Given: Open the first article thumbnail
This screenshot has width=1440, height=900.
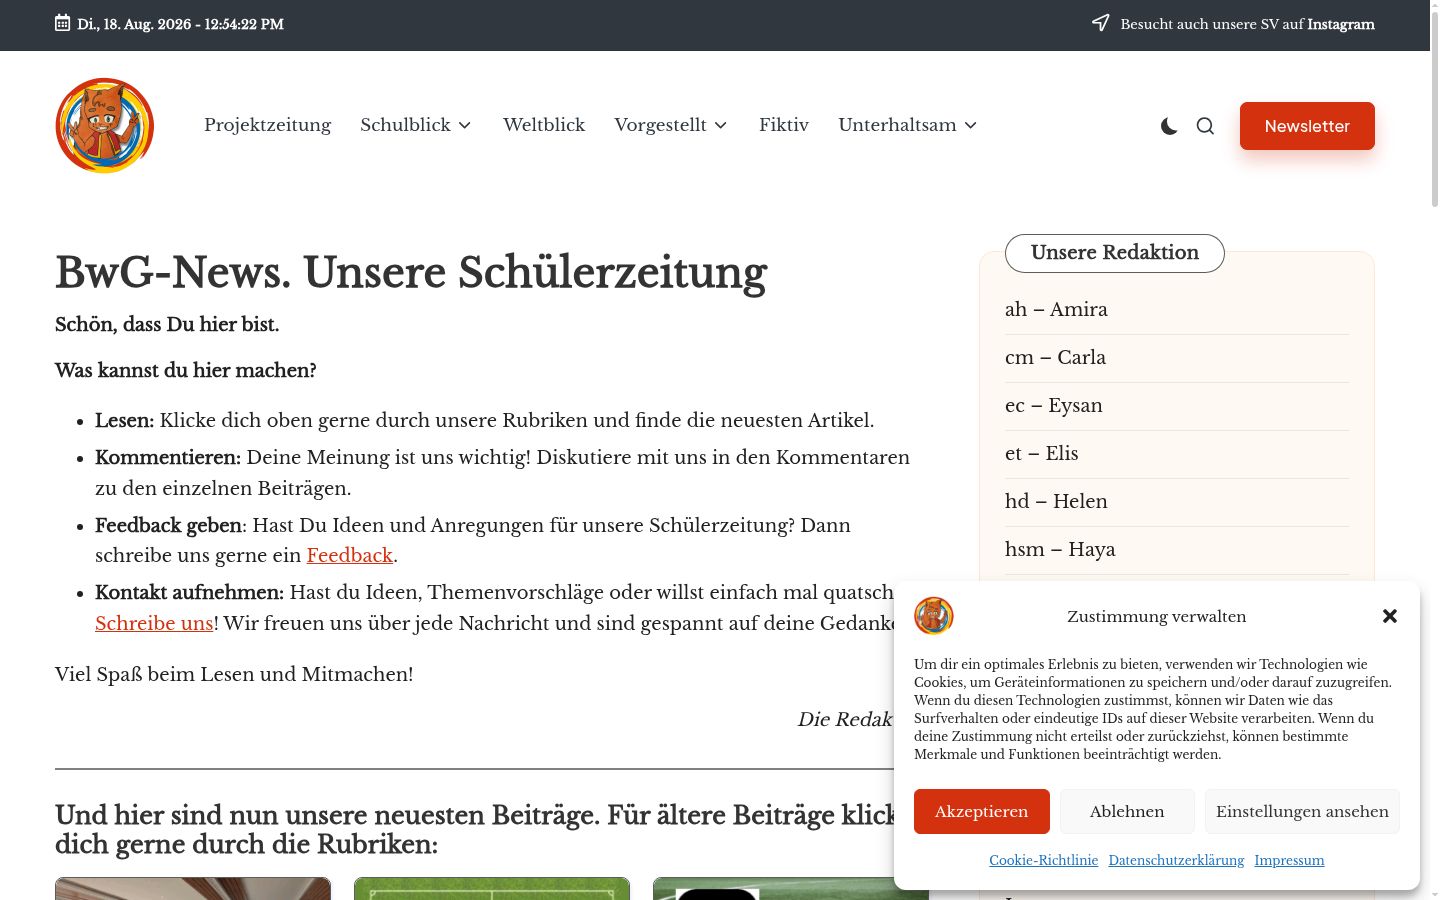Looking at the screenshot, I should [193, 888].
